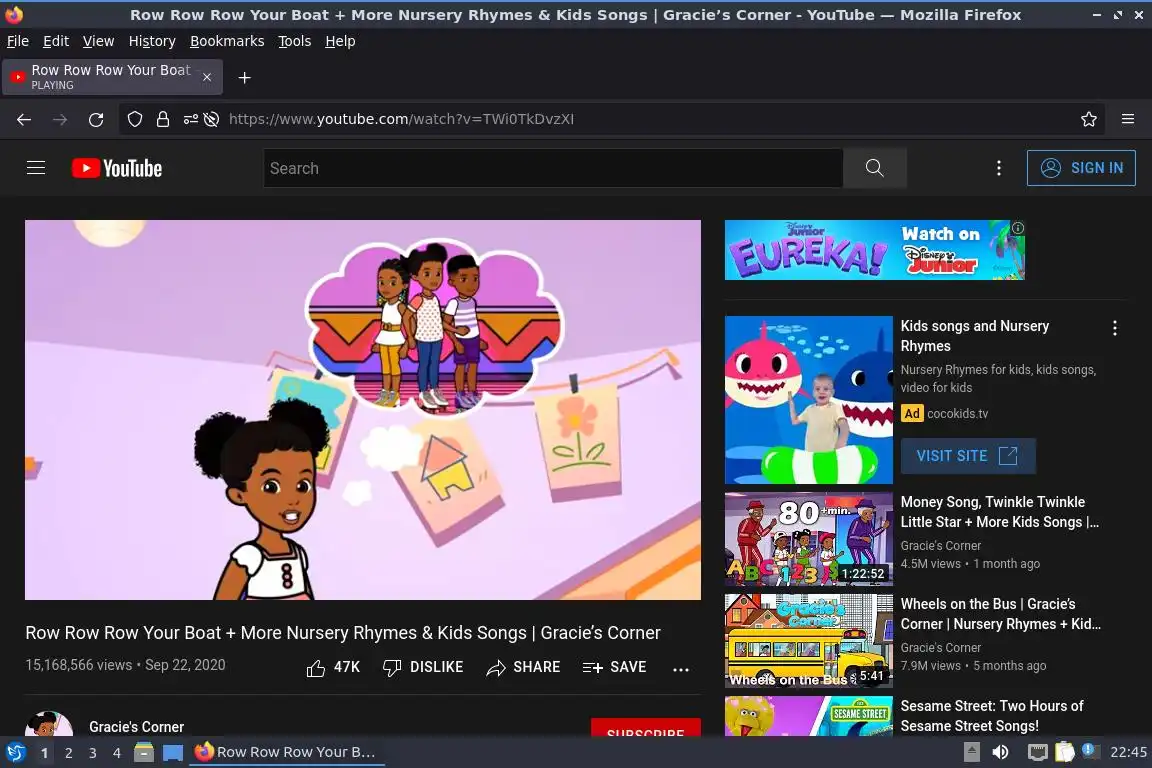The image size is (1152, 768).
Task: Open Money Song Twinkle Twinkle video thumbnail
Action: [808, 539]
